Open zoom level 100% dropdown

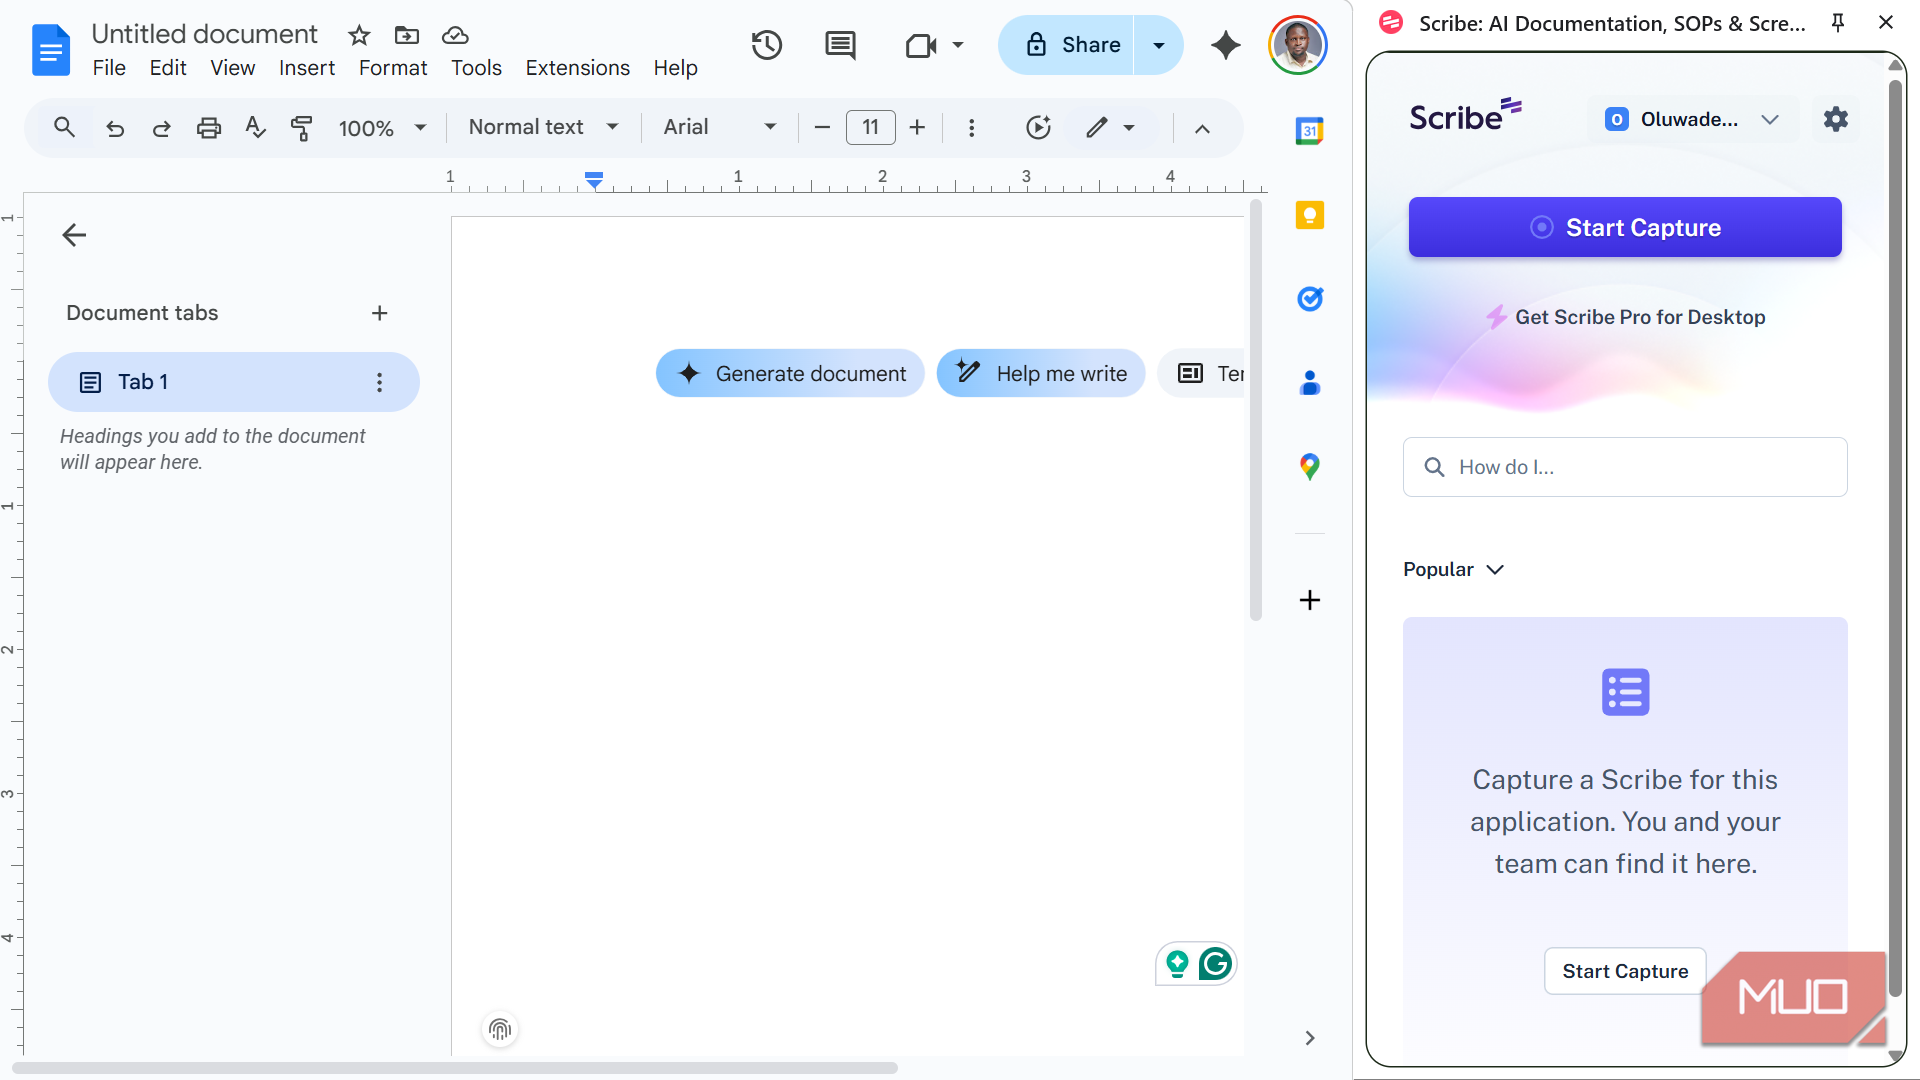pyautogui.click(x=383, y=128)
